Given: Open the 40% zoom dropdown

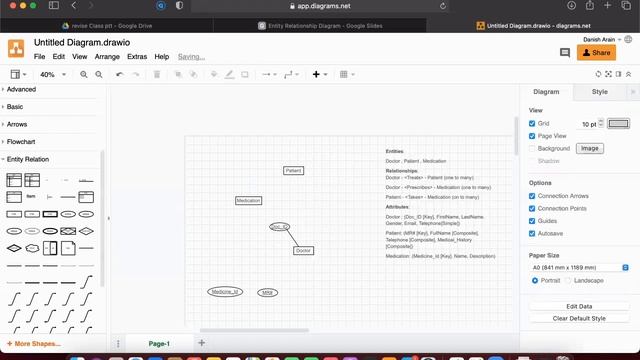Looking at the screenshot, I should click(x=52, y=74).
